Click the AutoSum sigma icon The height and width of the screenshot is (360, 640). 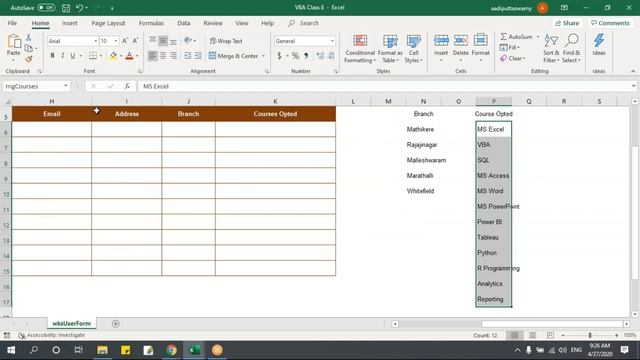coord(504,37)
